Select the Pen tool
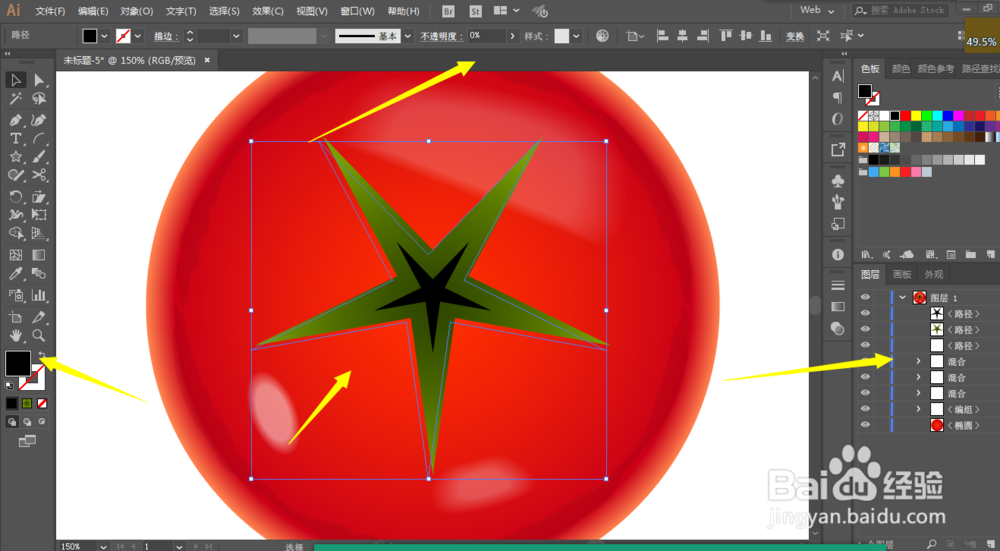The width and height of the screenshot is (1000, 551). [x=16, y=120]
